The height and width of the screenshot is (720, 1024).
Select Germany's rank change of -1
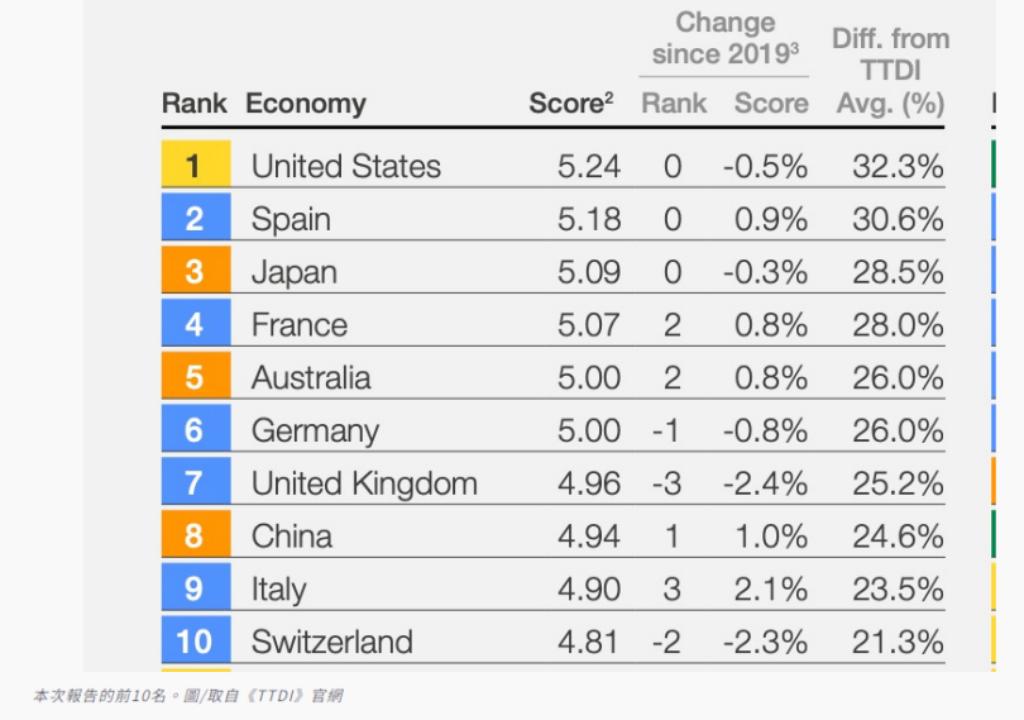[667, 431]
